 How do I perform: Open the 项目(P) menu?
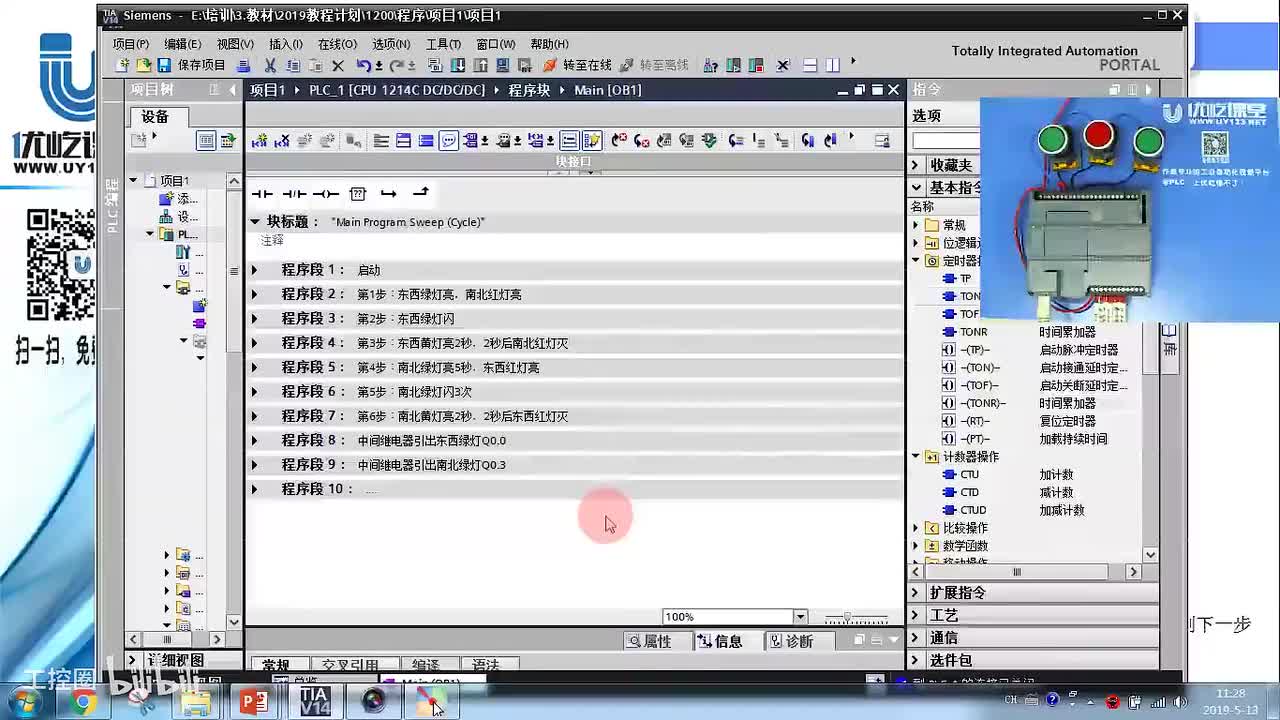[x=131, y=44]
